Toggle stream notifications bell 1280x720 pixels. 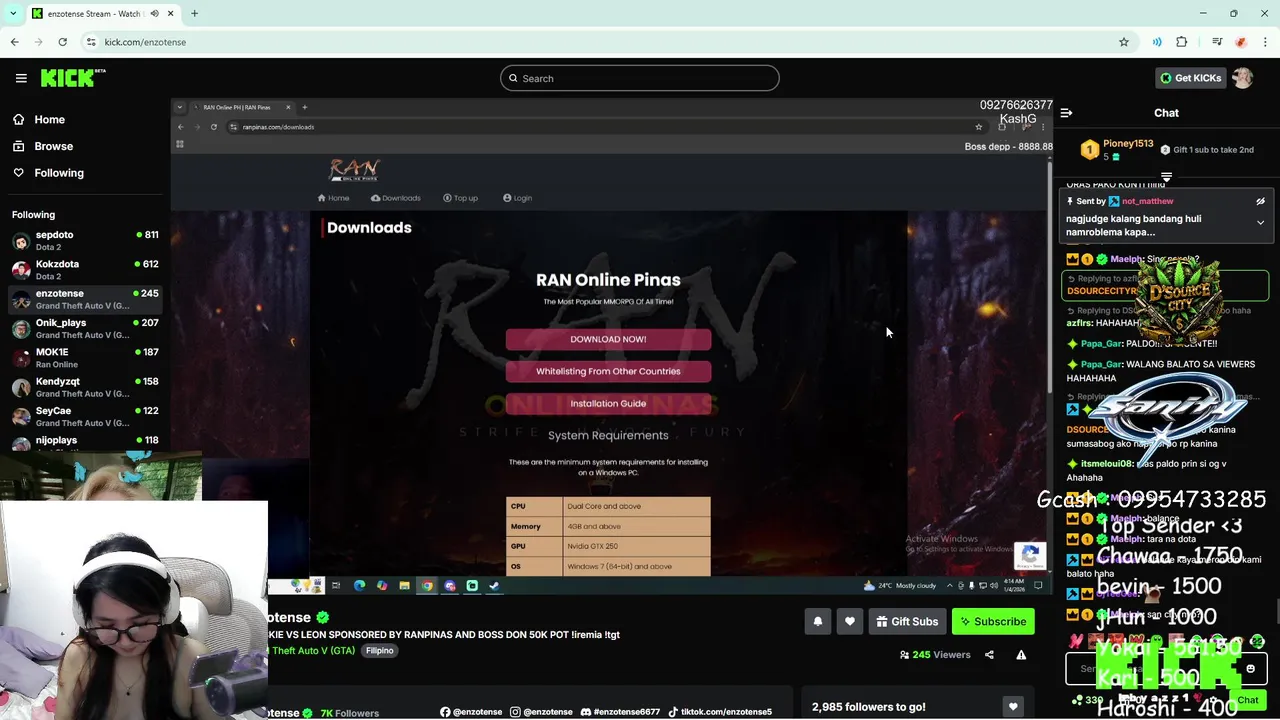tap(817, 621)
